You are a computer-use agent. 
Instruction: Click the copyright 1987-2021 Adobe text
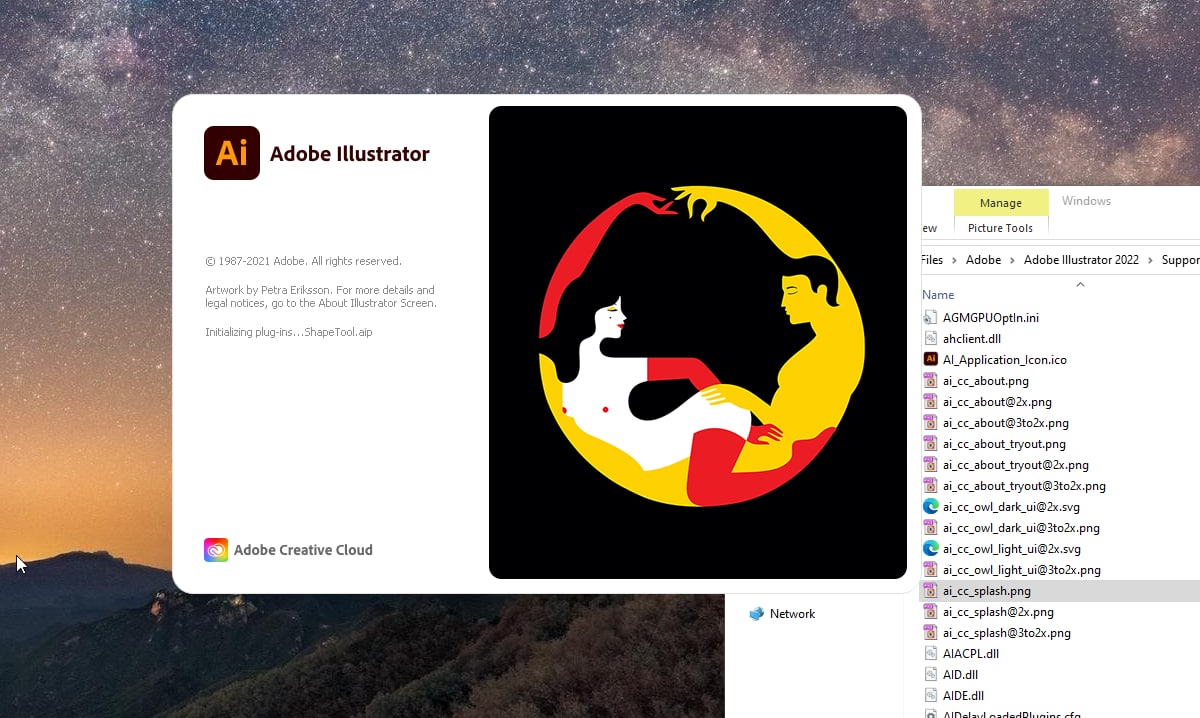[303, 261]
